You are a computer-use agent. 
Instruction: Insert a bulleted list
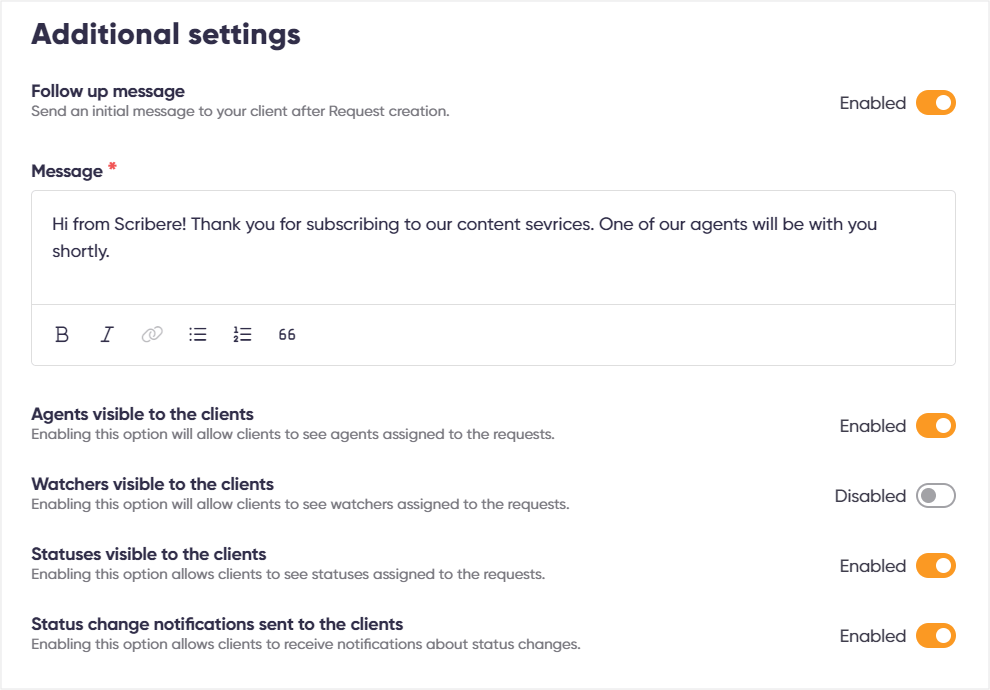point(198,335)
